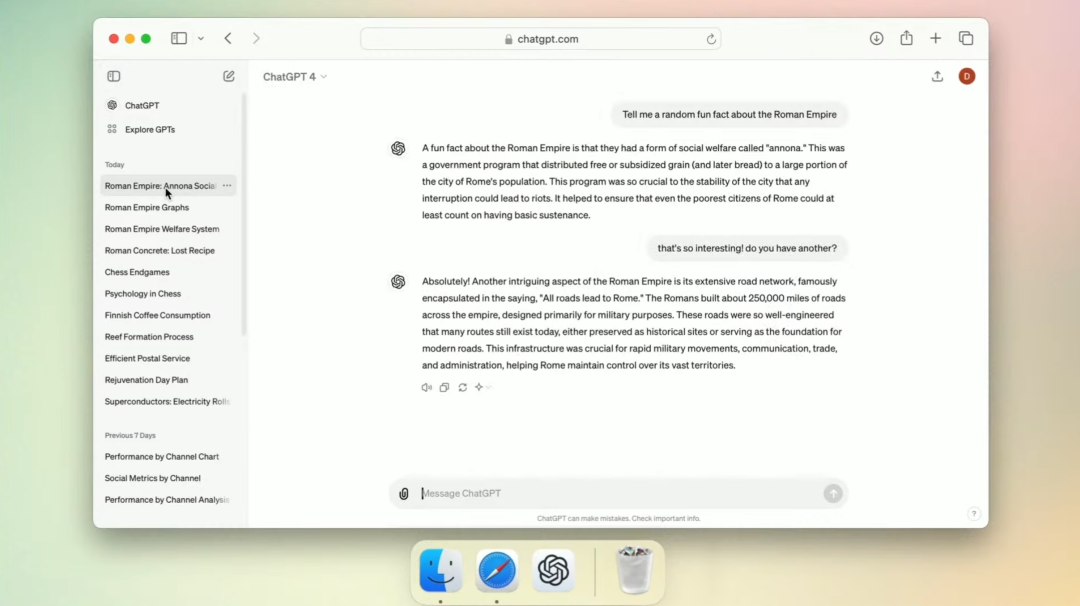Open options for Roman Empire: Annona chat
This screenshot has width=1080, height=606.
227,186
